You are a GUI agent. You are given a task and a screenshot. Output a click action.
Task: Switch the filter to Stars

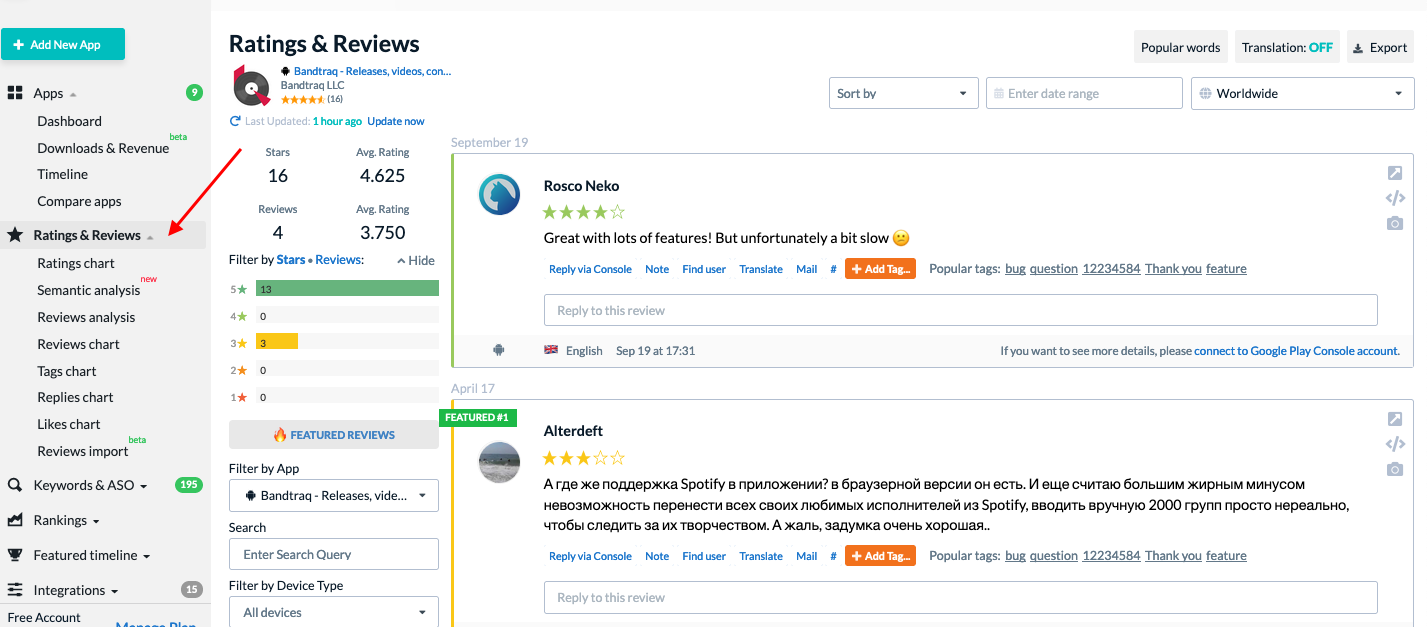click(291, 260)
